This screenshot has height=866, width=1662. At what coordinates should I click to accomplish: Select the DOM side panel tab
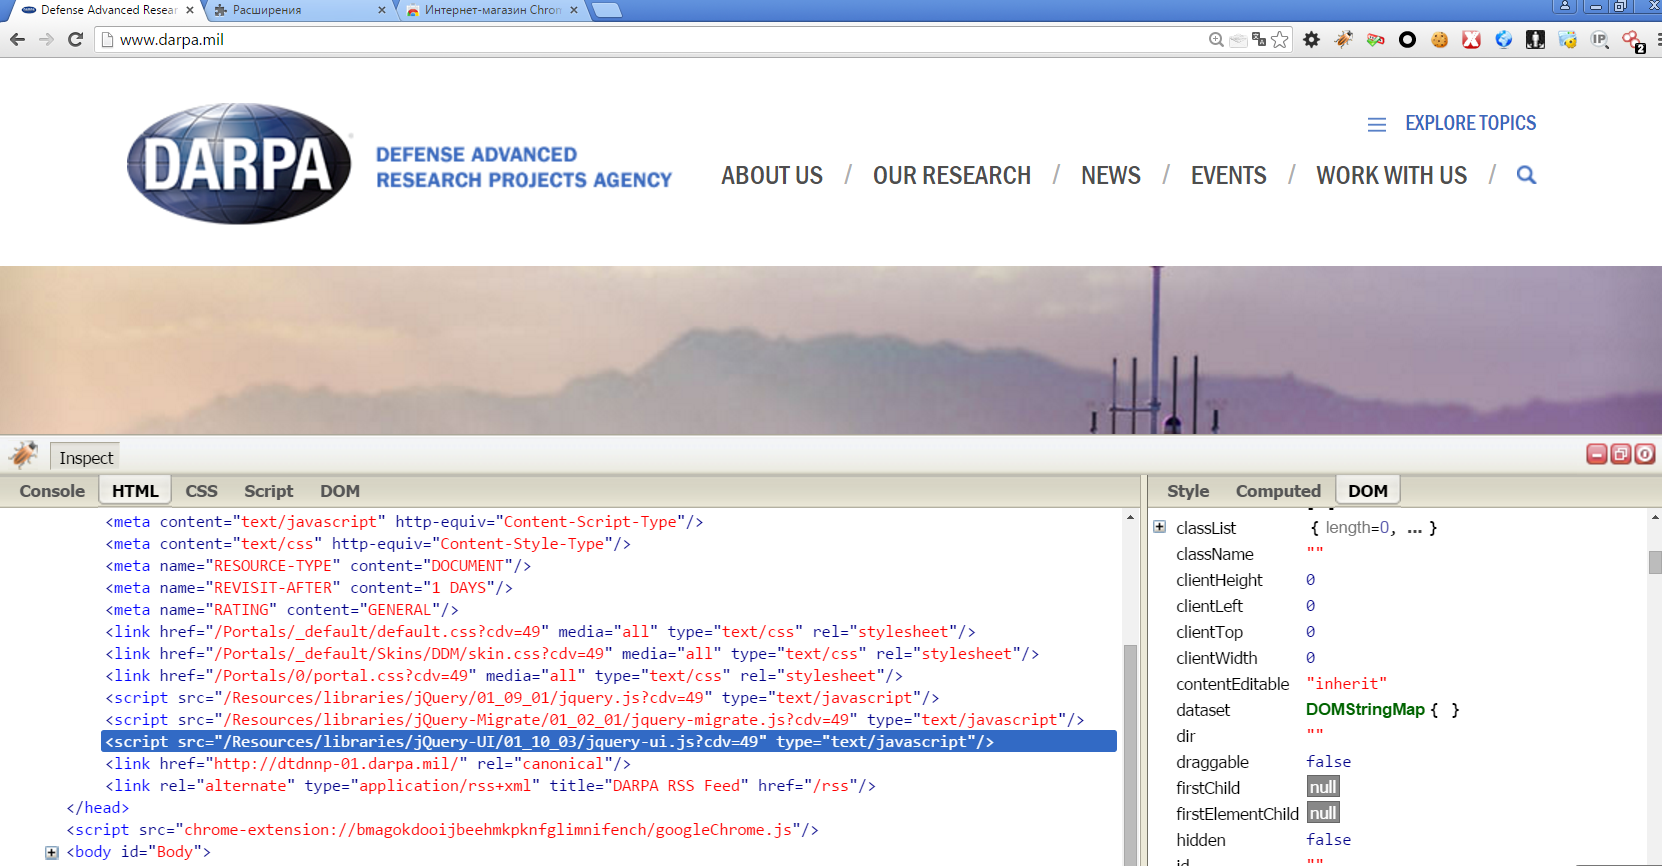click(1367, 491)
